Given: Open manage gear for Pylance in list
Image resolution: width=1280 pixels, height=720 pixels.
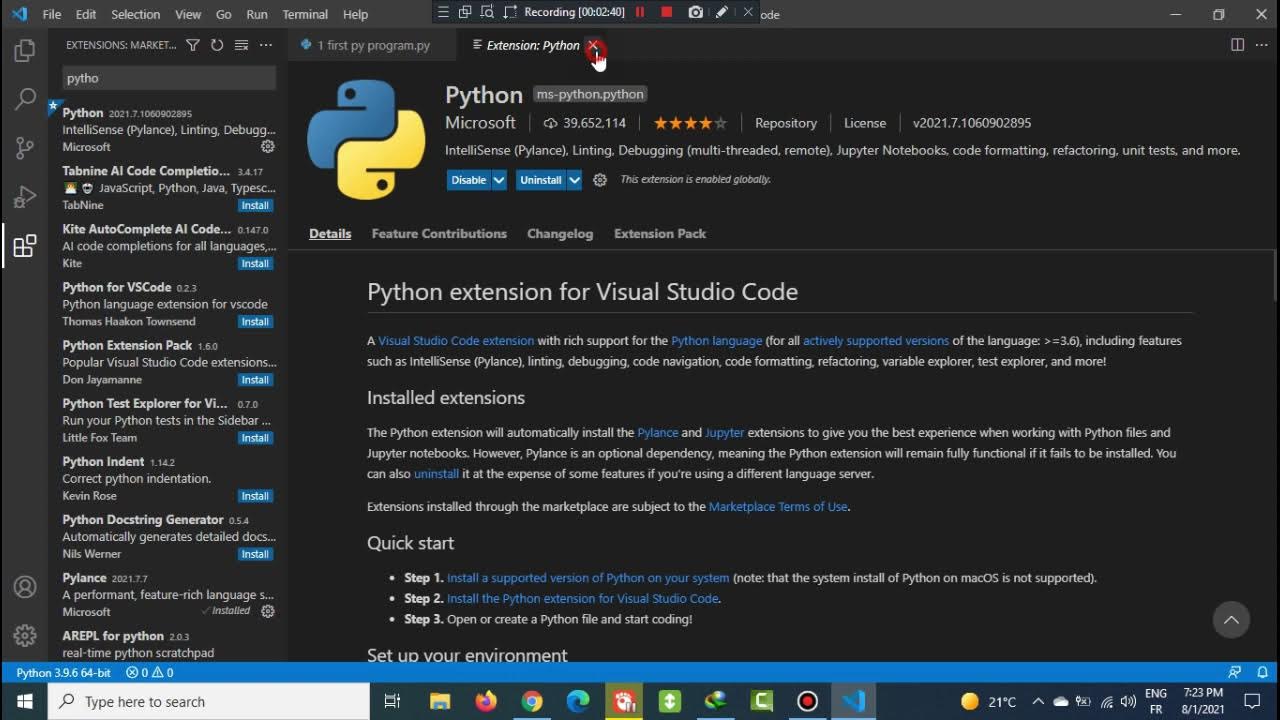Looking at the screenshot, I should click(x=267, y=611).
